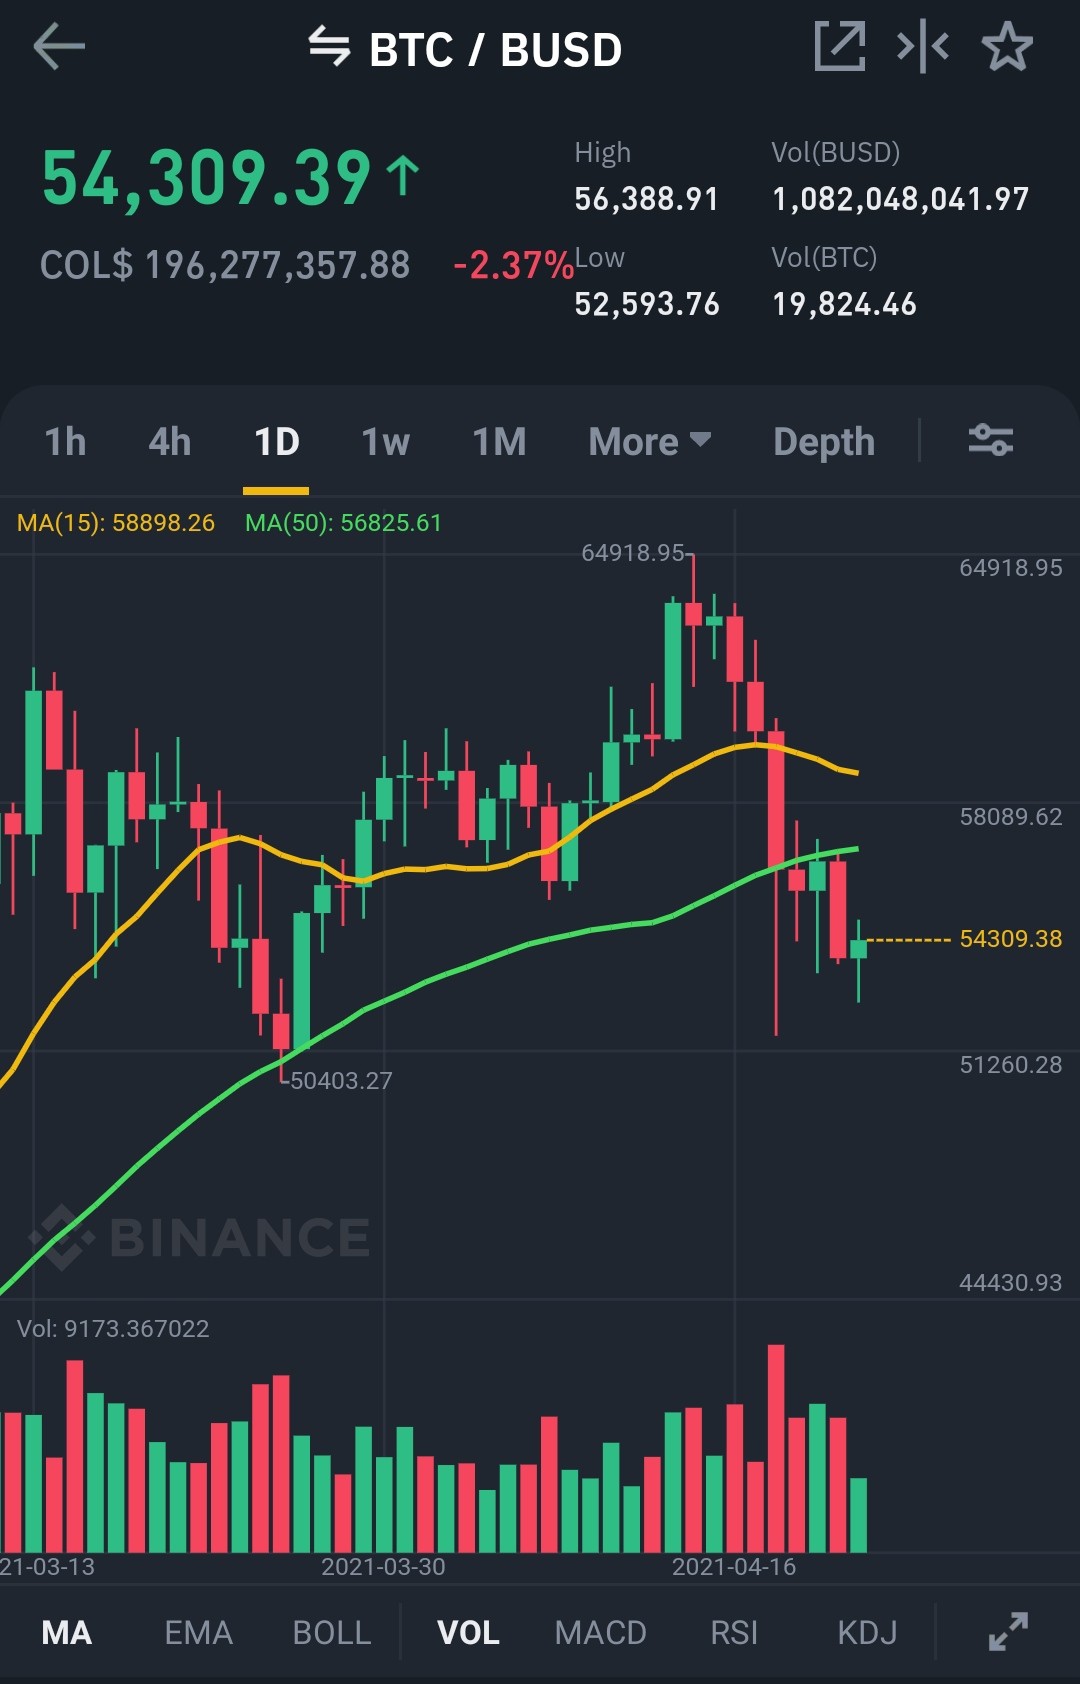
Task: Enable the MACD indicator
Action: point(601,1632)
